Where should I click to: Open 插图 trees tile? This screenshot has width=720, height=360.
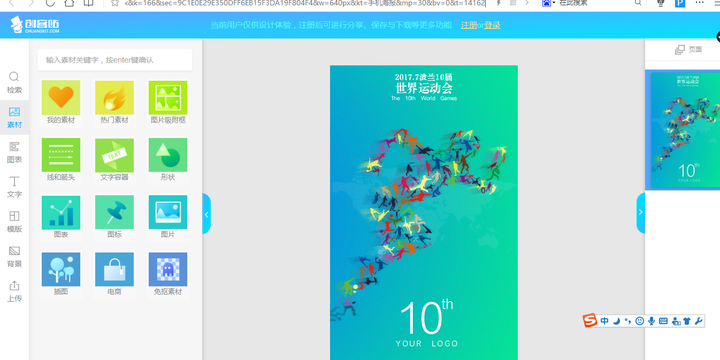(61, 275)
